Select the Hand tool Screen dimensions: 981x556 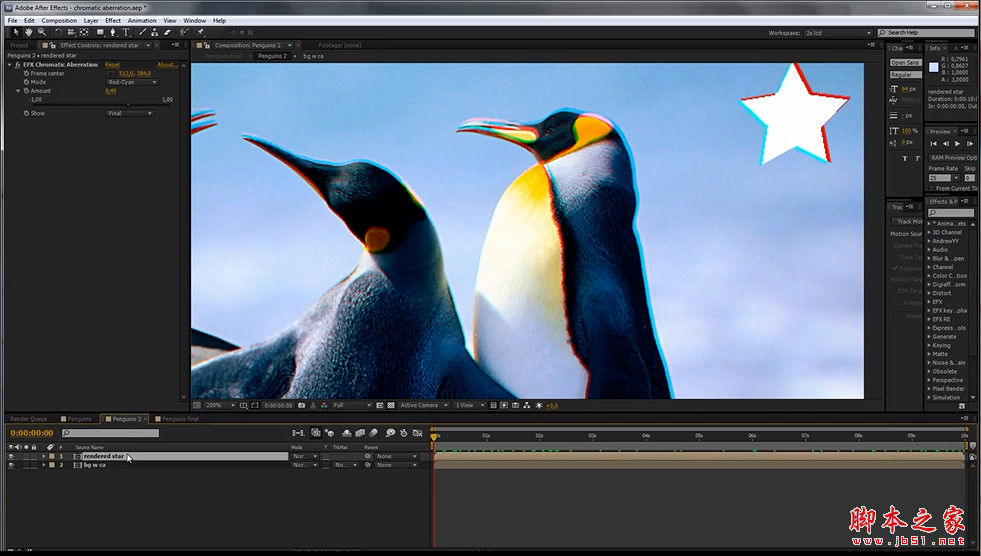point(29,32)
